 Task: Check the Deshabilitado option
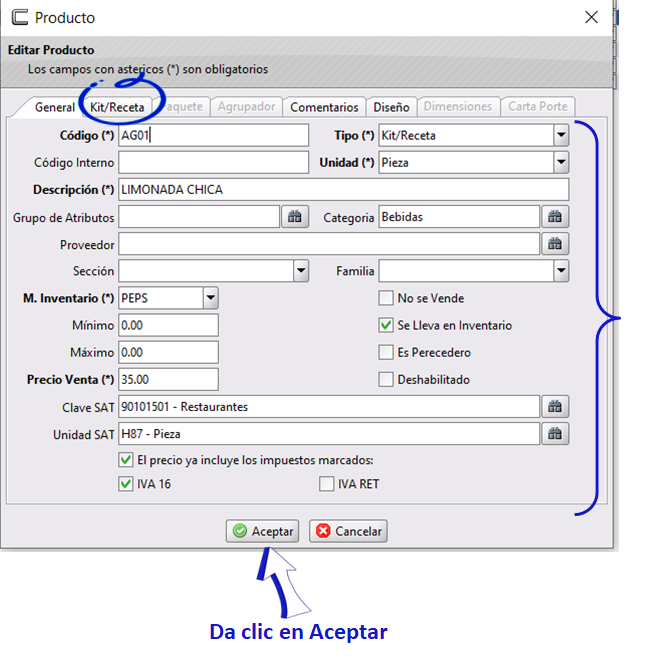[x=386, y=379]
